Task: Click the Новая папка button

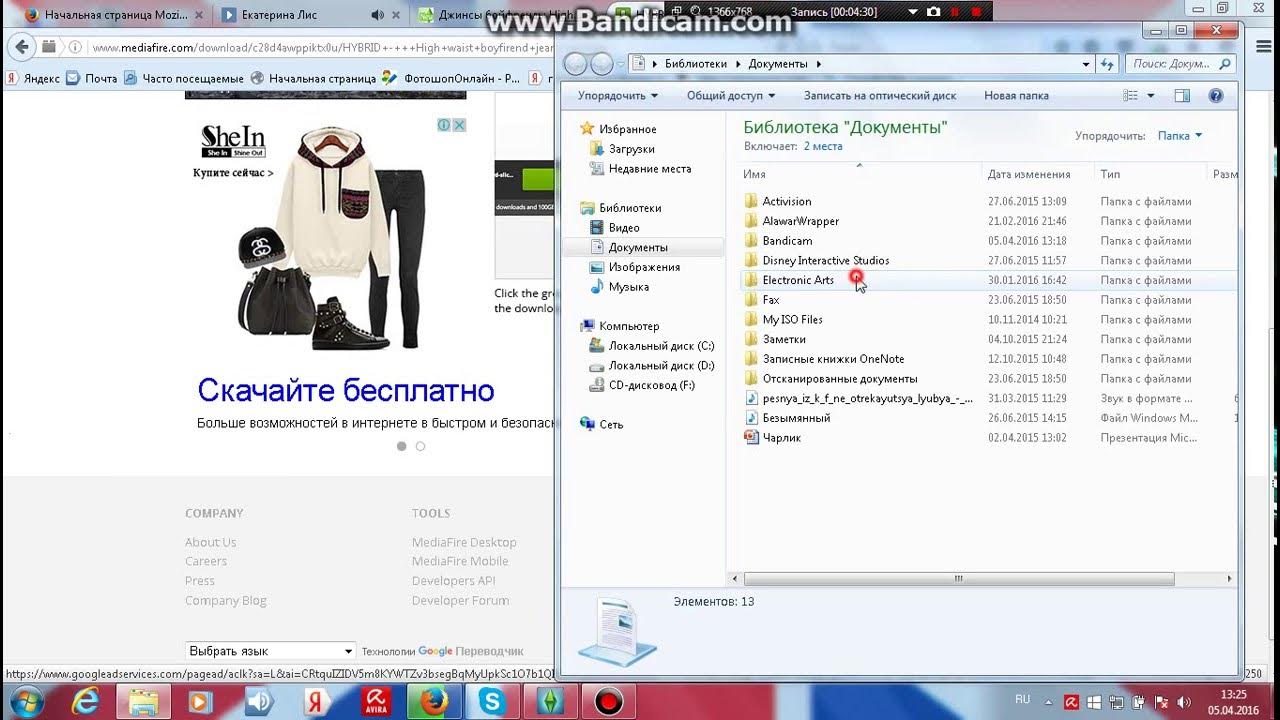Action: [x=1016, y=96]
